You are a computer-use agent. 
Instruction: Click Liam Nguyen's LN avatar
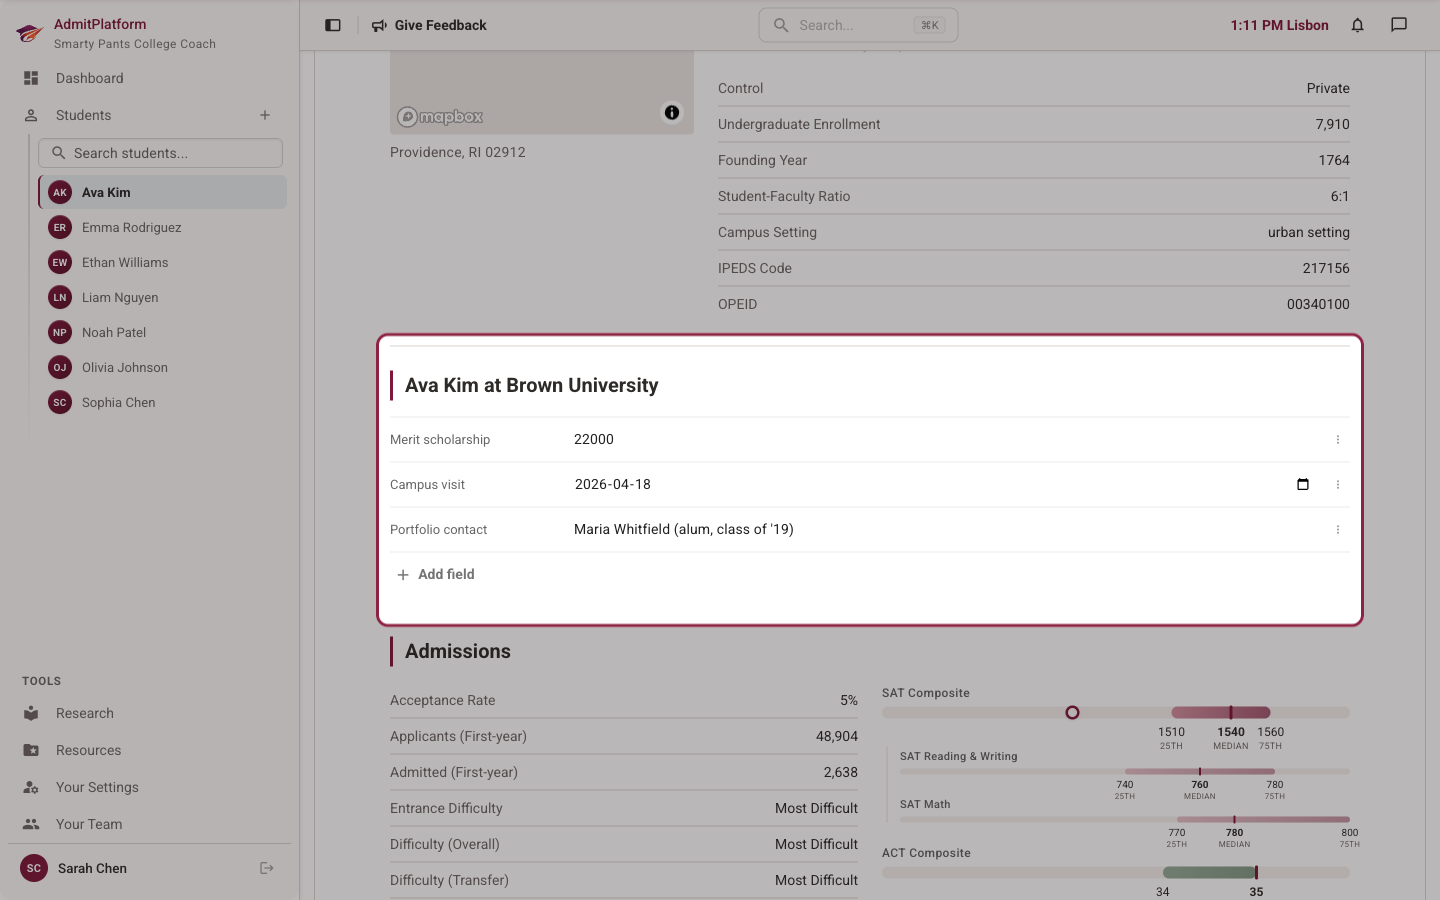60,297
